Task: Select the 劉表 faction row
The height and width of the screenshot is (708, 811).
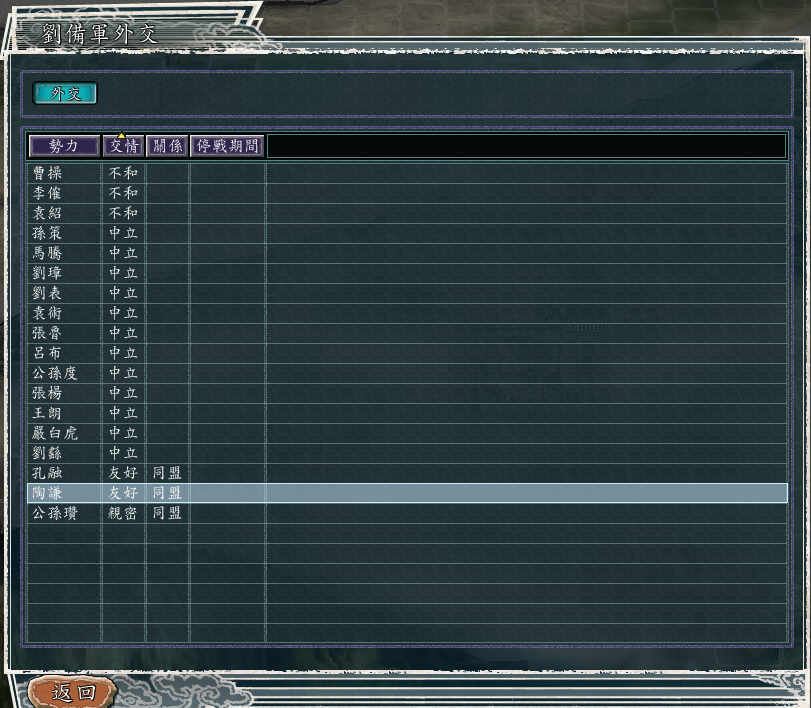Action: tap(407, 293)
